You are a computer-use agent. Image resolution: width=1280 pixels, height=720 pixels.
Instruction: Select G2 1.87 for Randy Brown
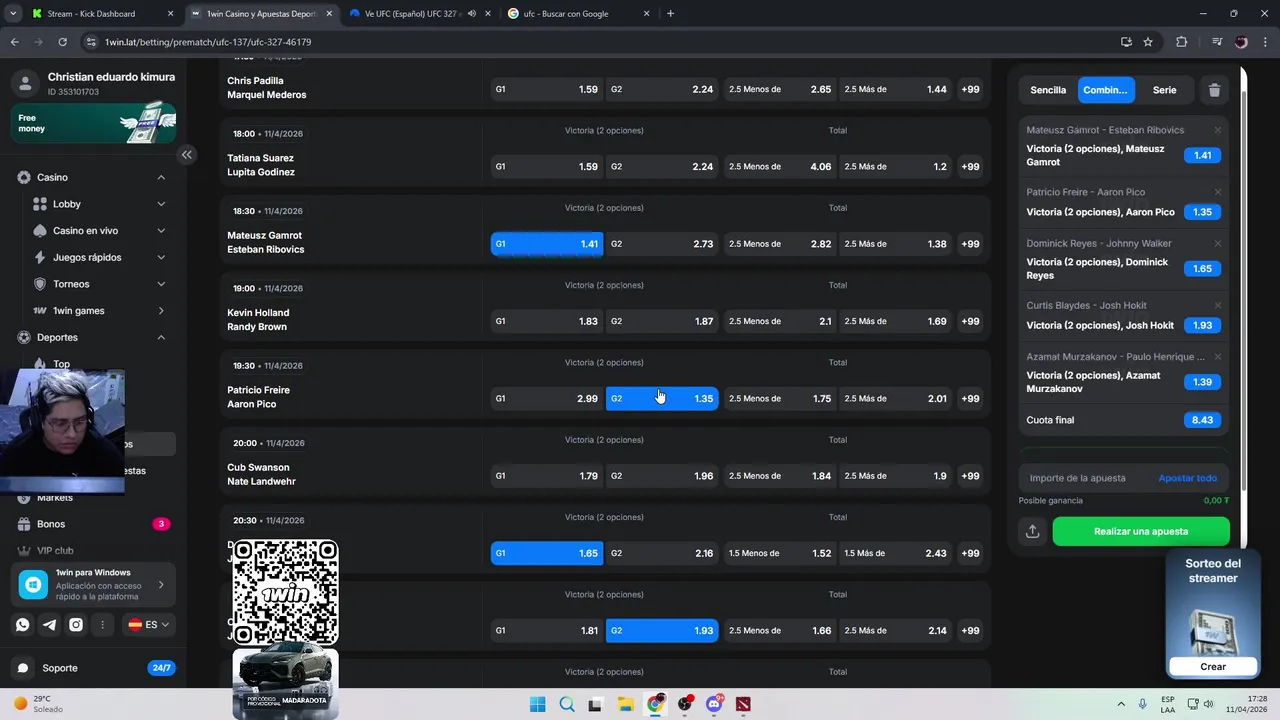pyautogui.click(x=662, y=321)
